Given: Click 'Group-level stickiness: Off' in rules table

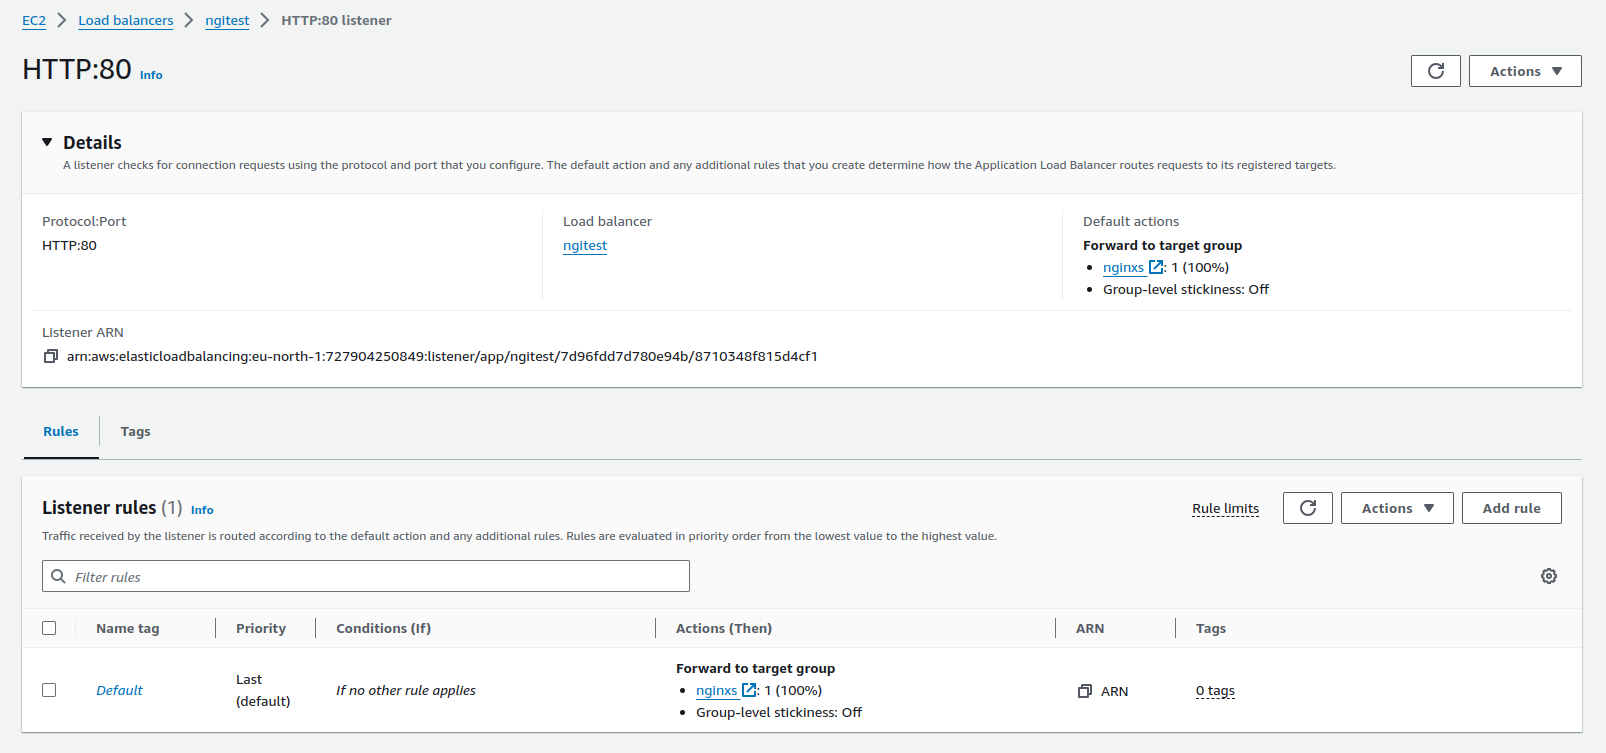Looking at the screenshot, I should point(779,712).
